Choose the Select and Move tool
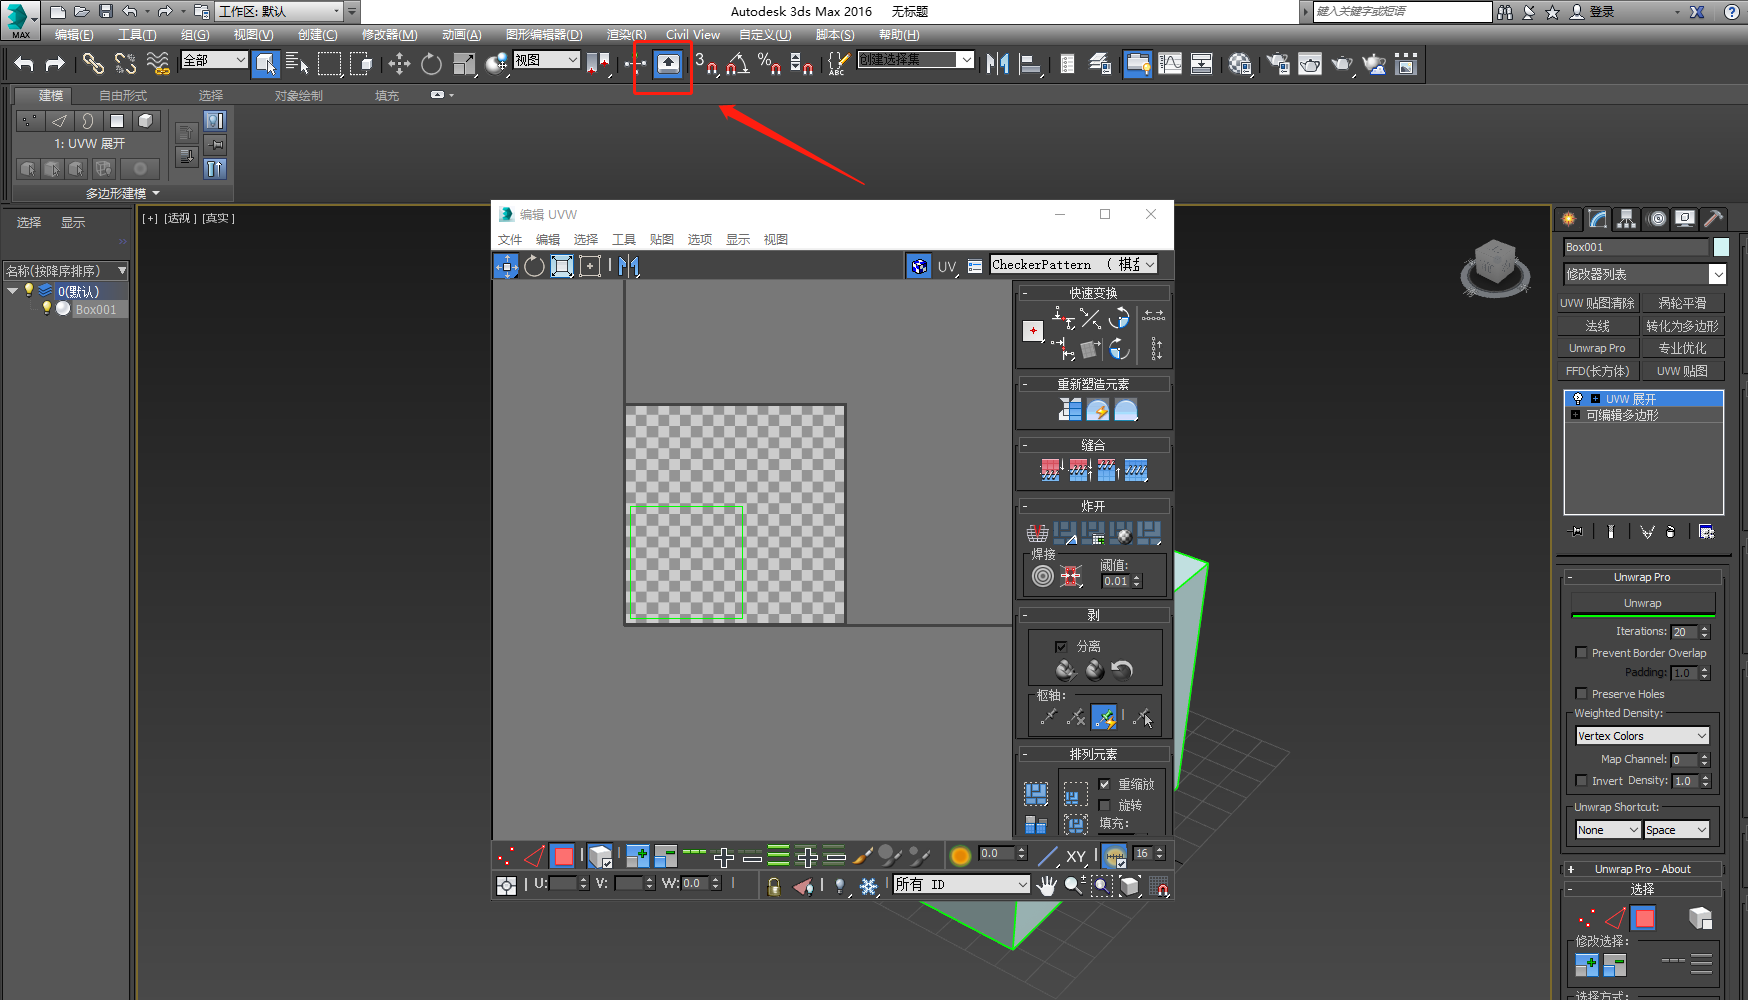The image size is (1748, 1000). (x=399, y=64)
